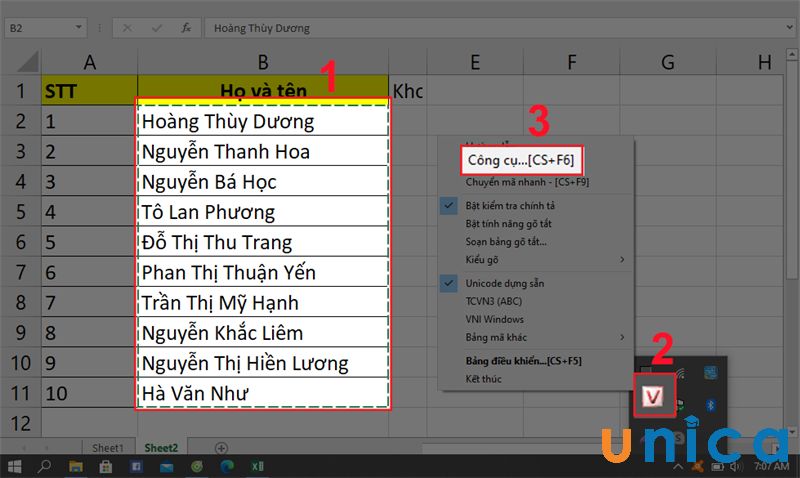Open 'Soạn bảng gõ tắt...' menu item

pyautogui.click(x=506, y=241)
